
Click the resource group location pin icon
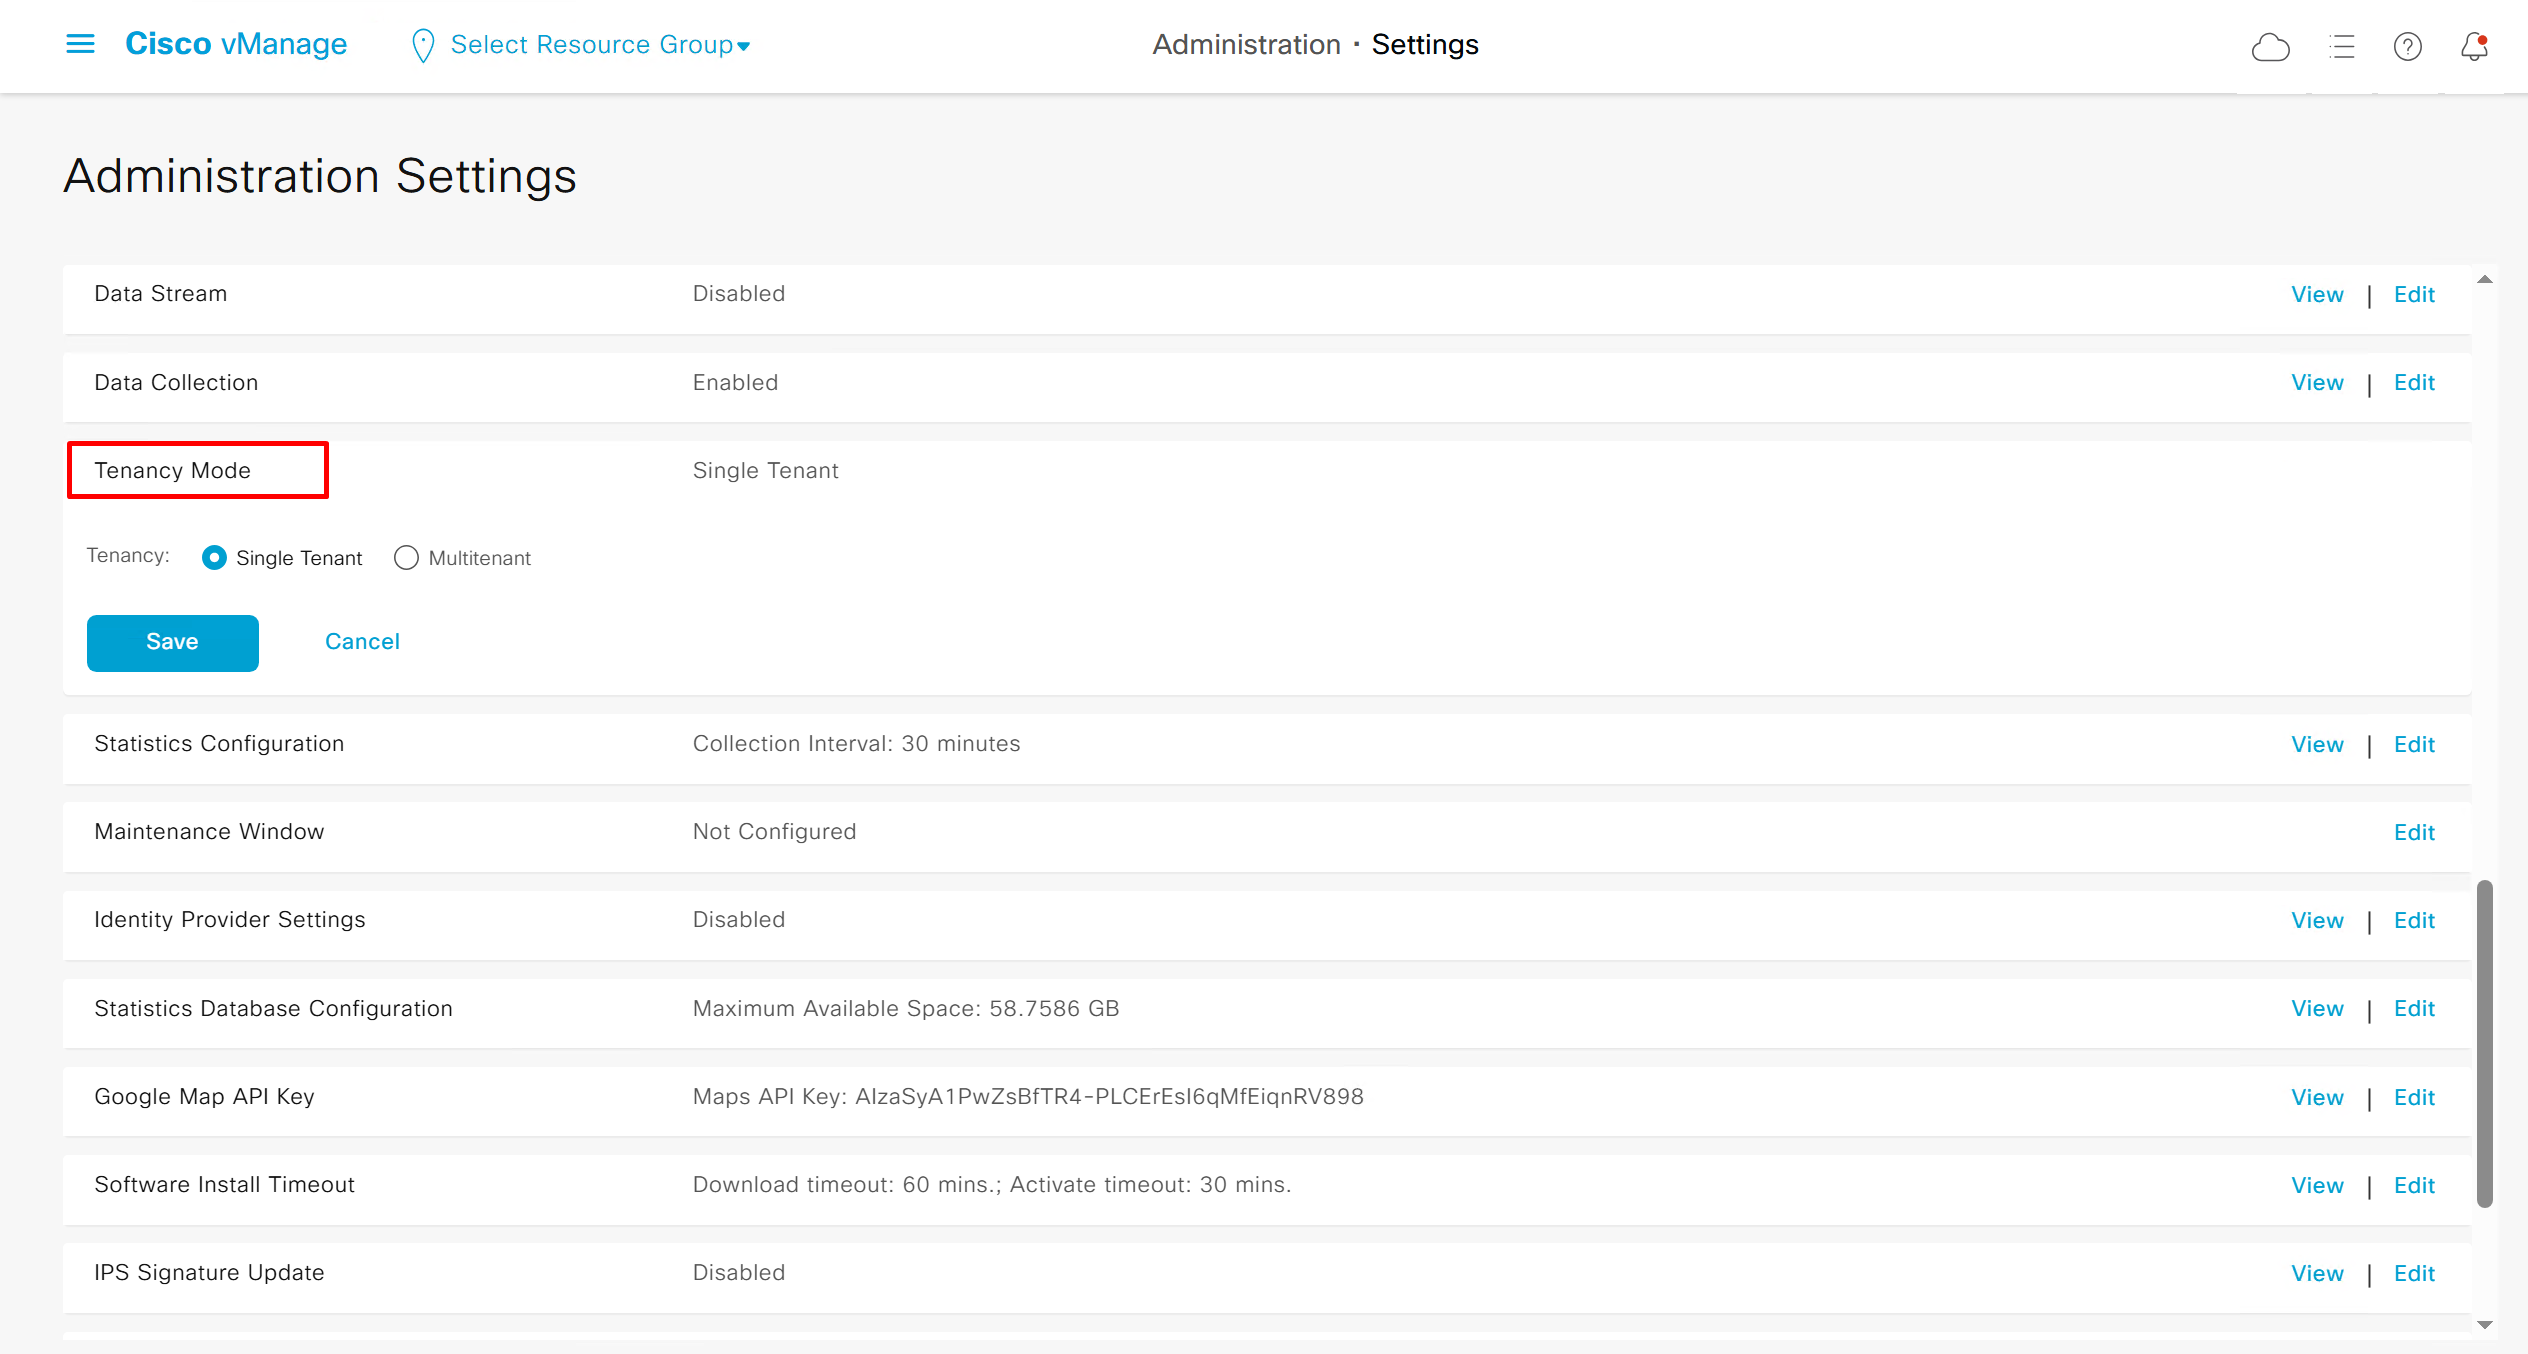click(x=423, y=46)
